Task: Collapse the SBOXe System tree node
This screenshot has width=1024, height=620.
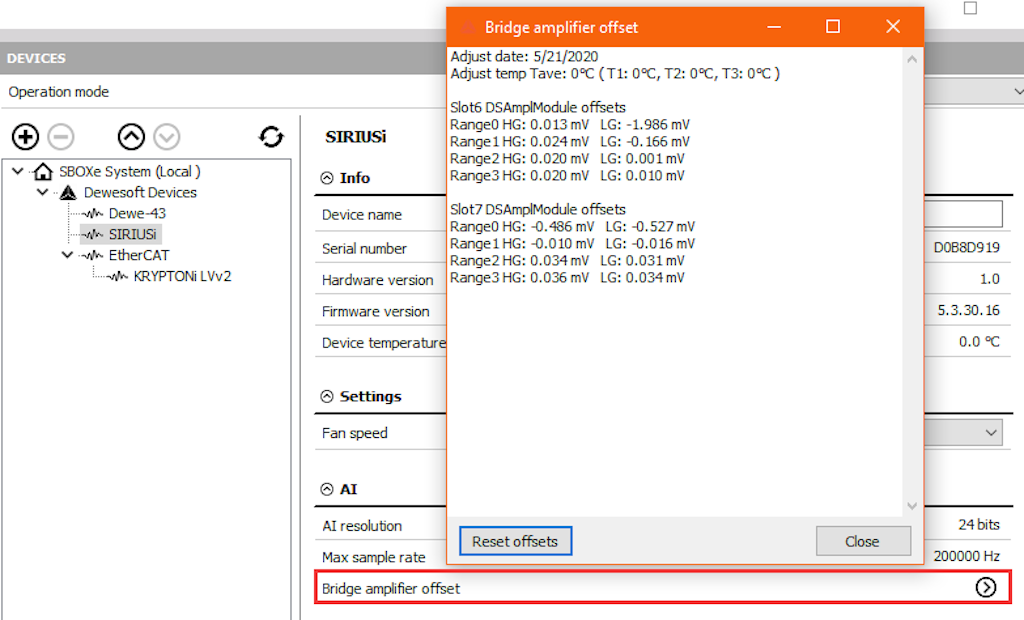Action: [x=18, y=171]
